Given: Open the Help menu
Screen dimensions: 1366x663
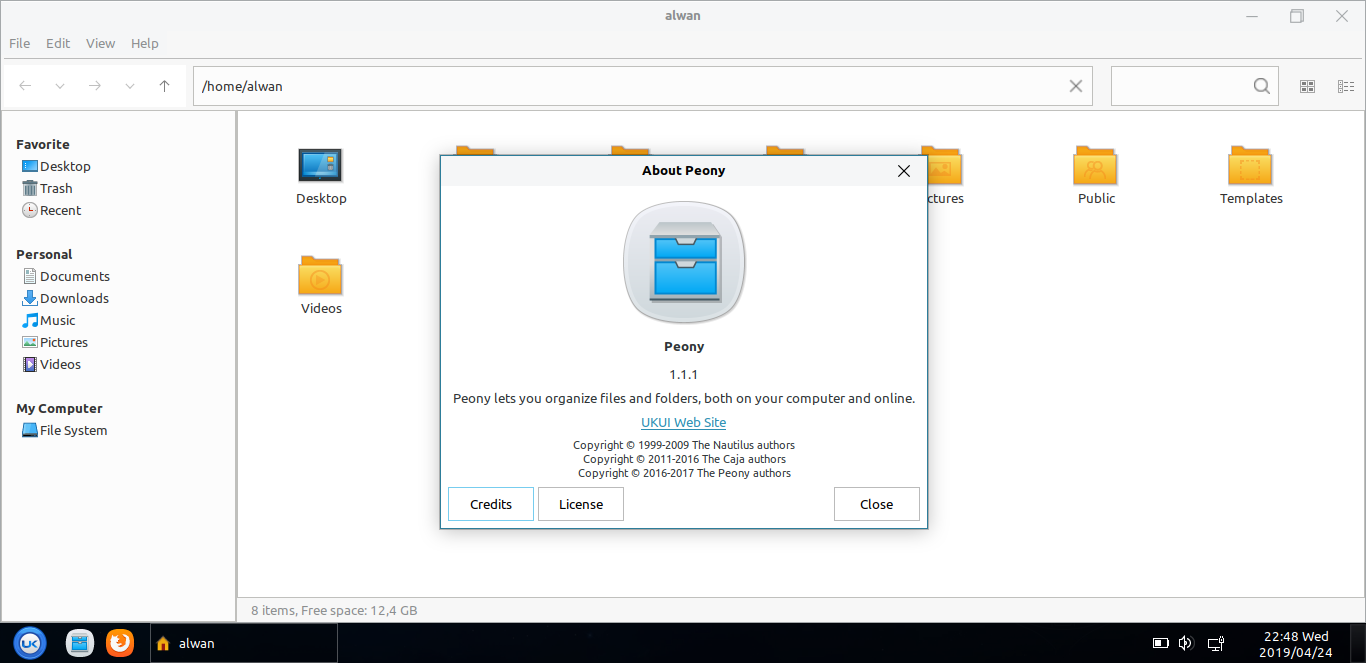Looking at the screenshot, I should click(x=145, y=43).
